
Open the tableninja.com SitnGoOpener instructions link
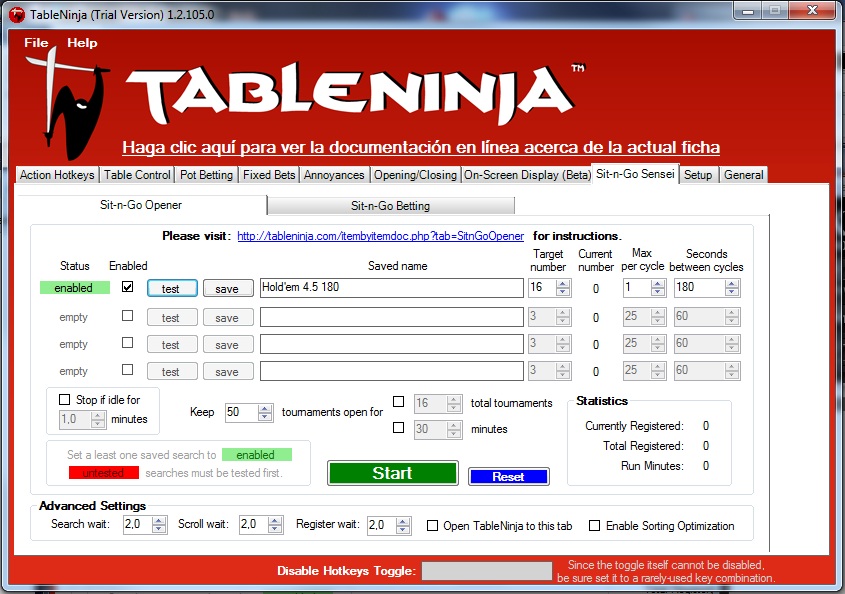380,236
